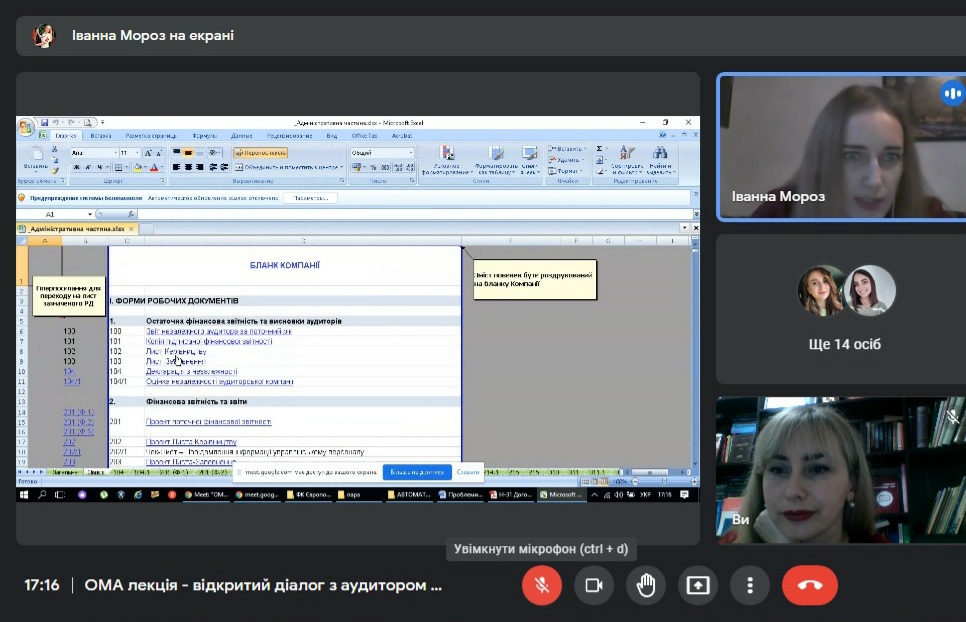This screenshot has width=966, height=622.
Task: Toggle bold (Ж) formatting
Action: (x=76, y=167)
